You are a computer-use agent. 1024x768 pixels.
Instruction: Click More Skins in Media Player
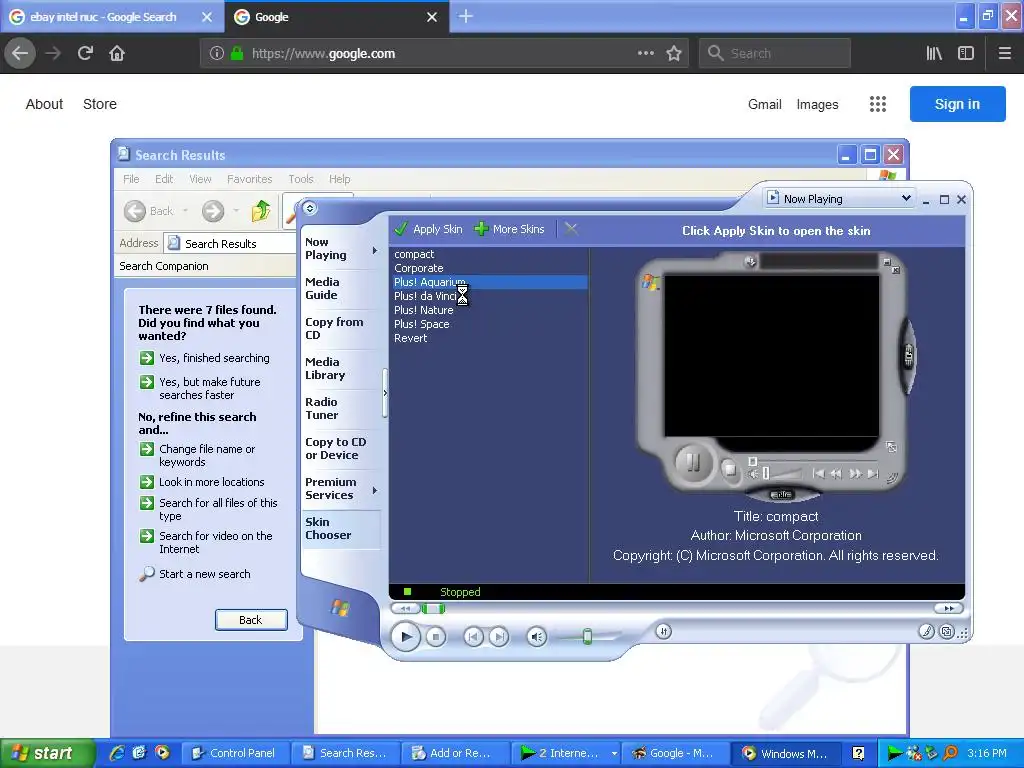(x=509, y=229)
